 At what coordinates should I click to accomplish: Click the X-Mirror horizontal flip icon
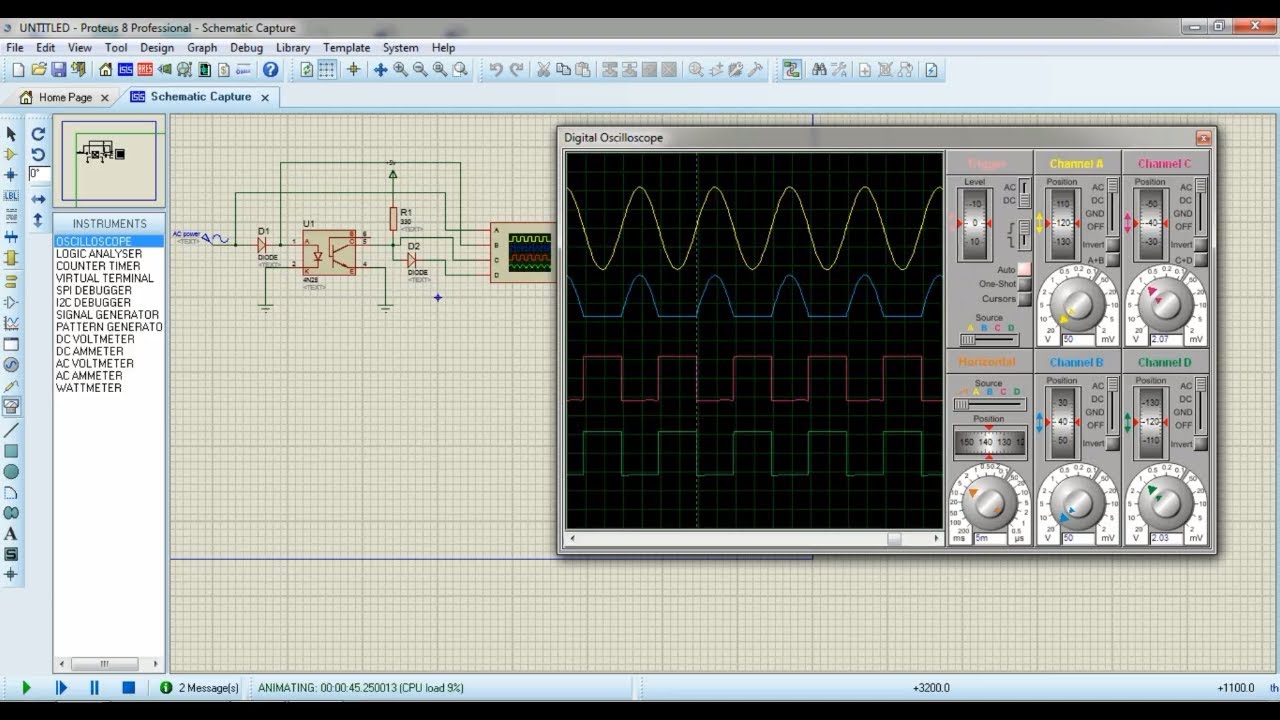point(38,199)
